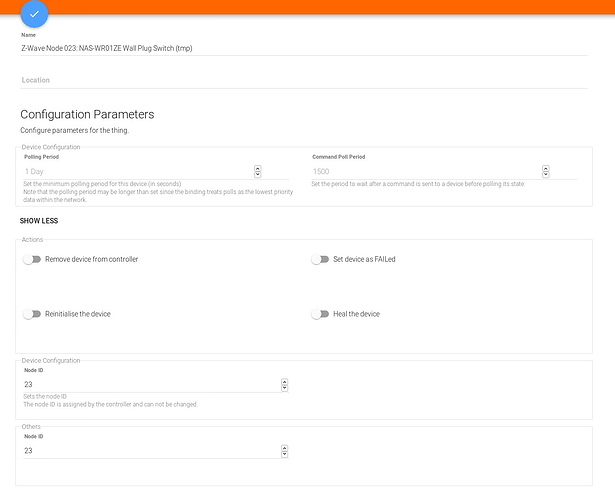Enable Heal the device switch
The image size is (615, 500).
click(x=320, y=314)
